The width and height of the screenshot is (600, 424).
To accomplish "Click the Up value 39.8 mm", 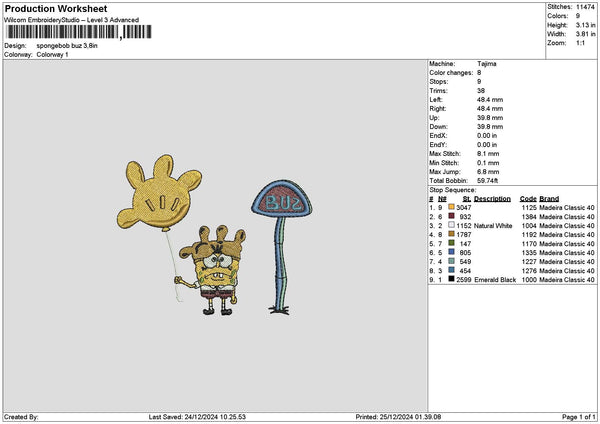I will coord(490,118).
